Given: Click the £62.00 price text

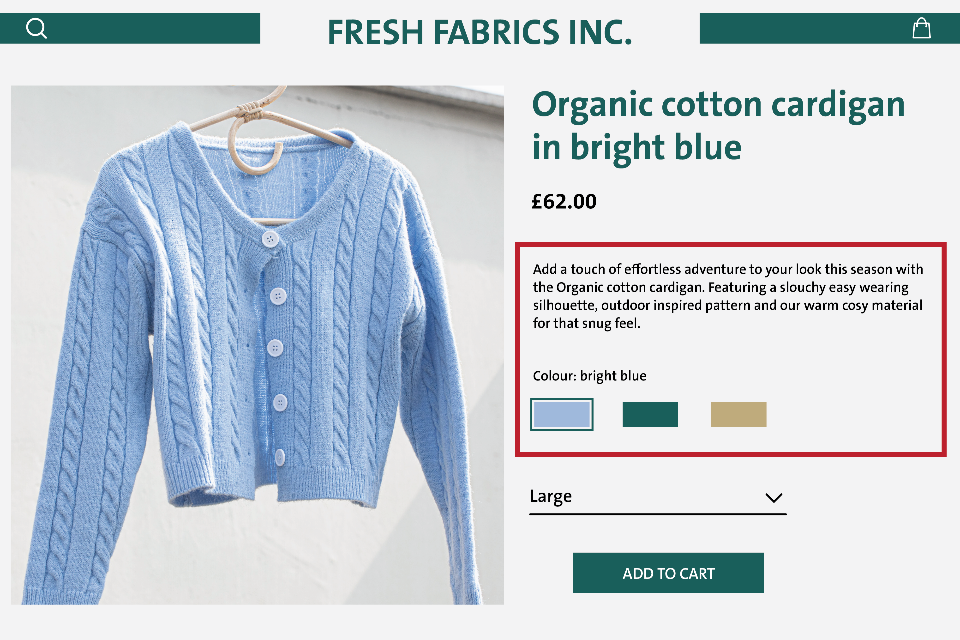Looking at the screenshot, I should click(564, 201).
